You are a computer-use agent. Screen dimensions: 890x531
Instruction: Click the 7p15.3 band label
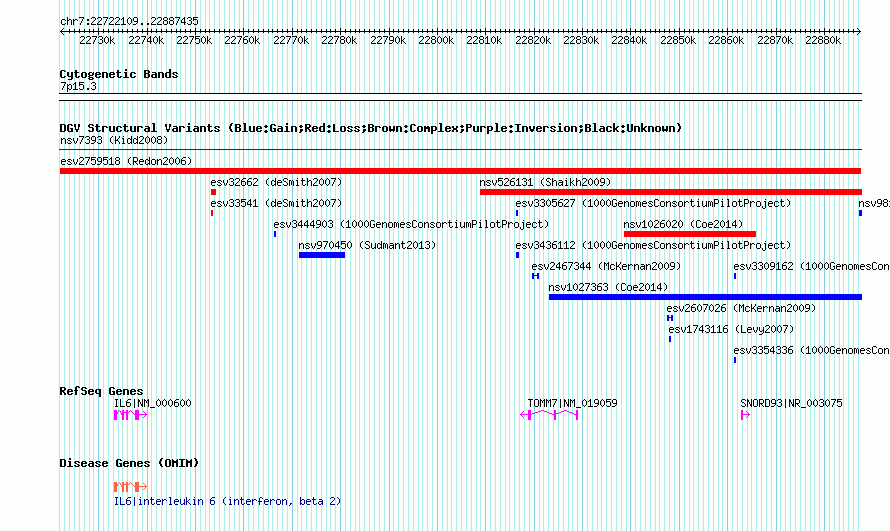pyautogui.click(x=78, y=87)
